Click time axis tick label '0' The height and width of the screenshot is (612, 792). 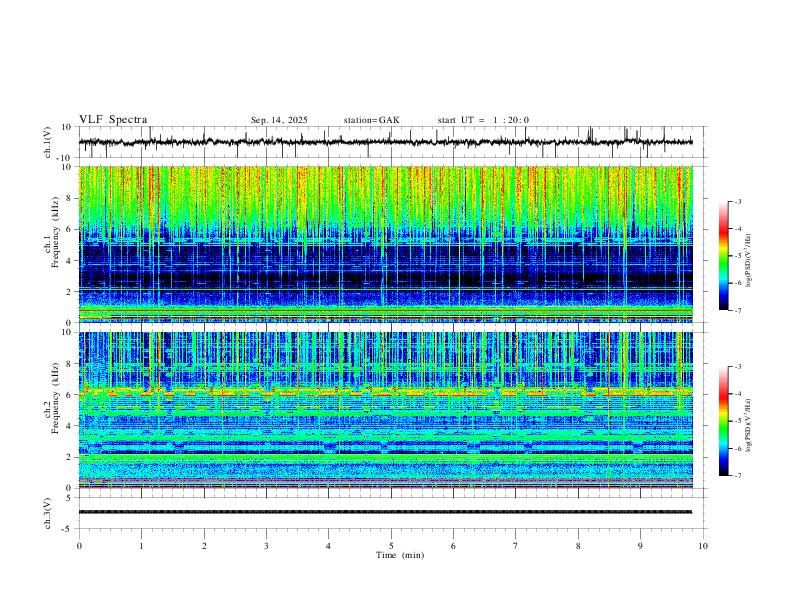pos(79,546)
